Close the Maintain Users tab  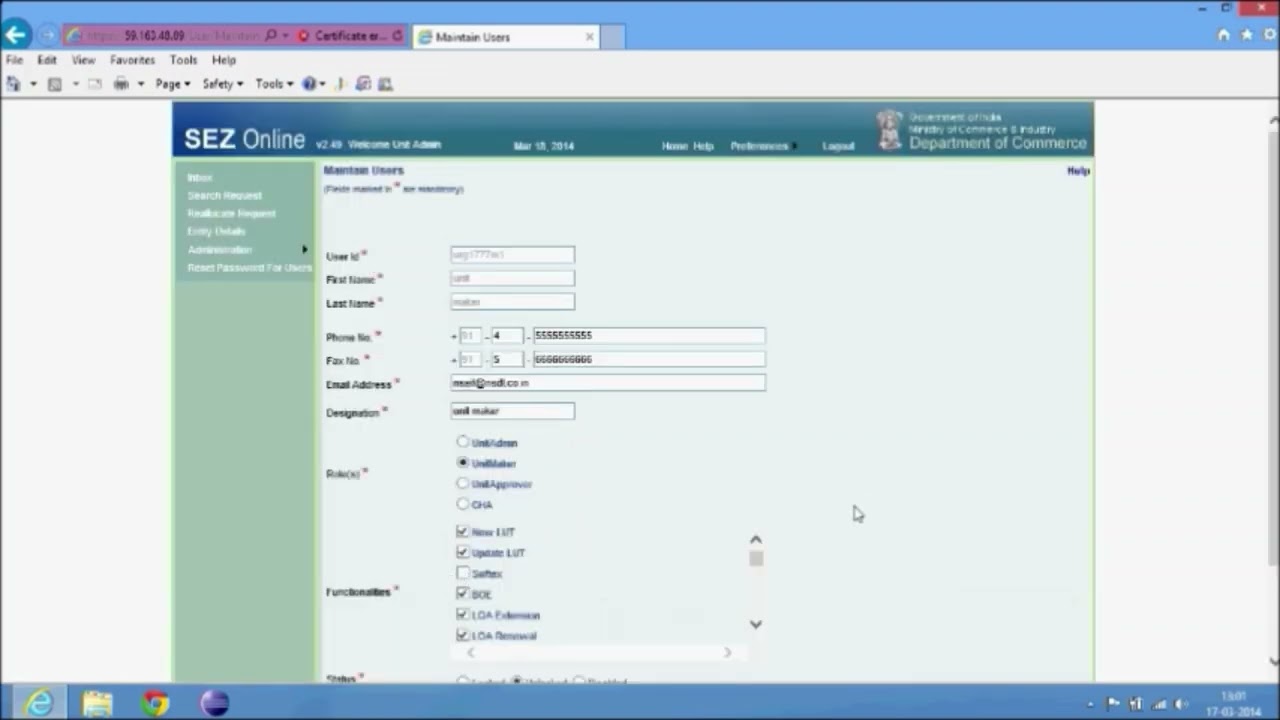tap(589, 37)
